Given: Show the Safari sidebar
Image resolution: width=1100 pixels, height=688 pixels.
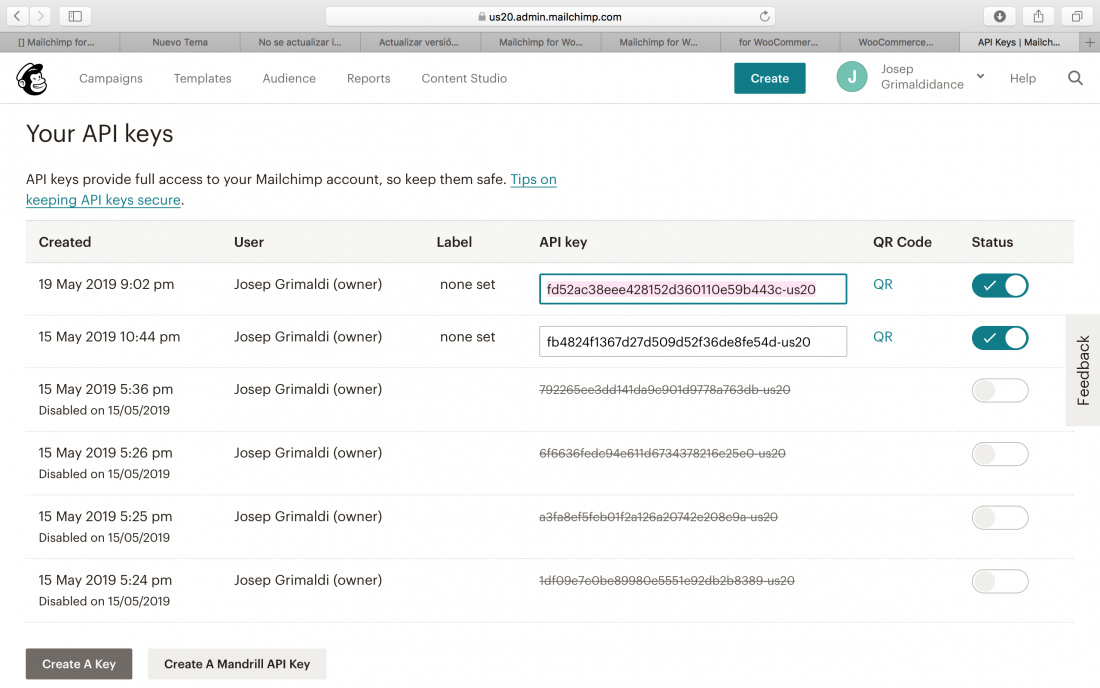Looking at the screenshot, I should [x=75, y=16].
